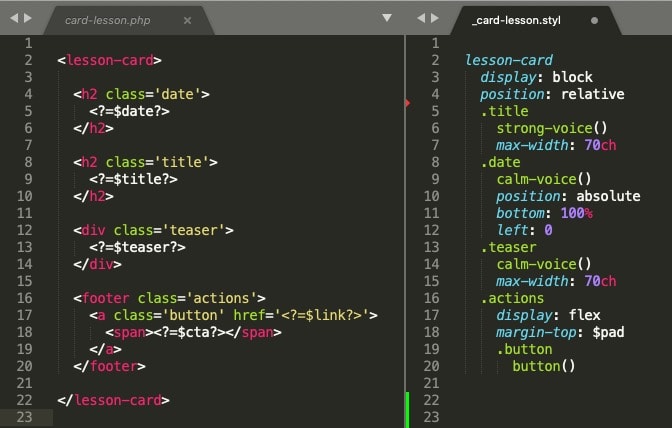
Task: Click the 'display: flex' declaration
Action: coord(548,315)
